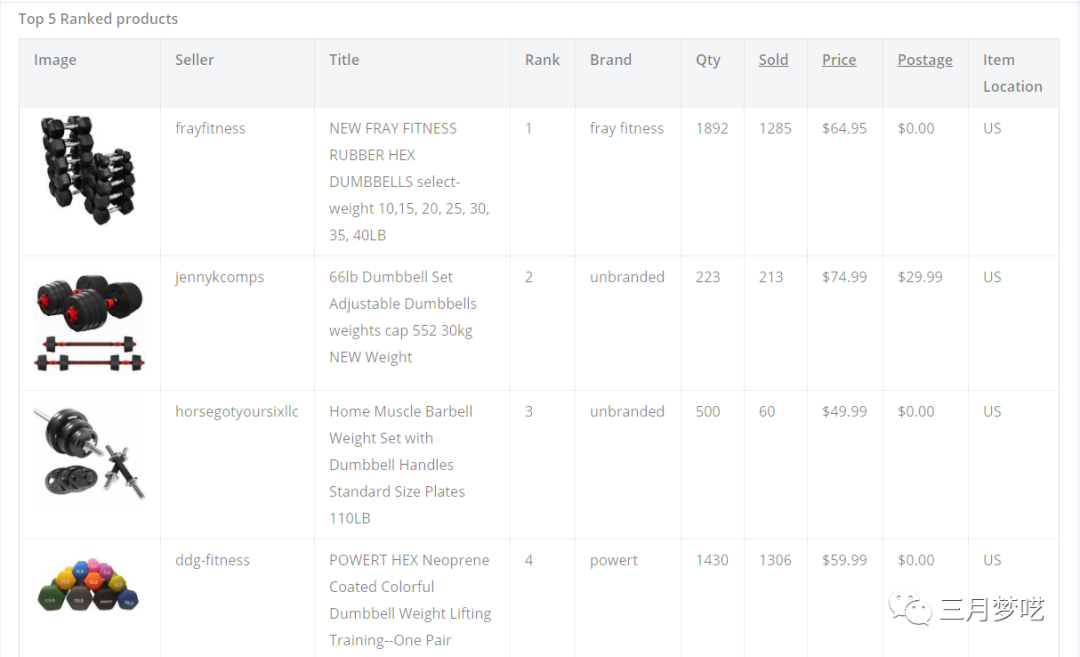Screen dimensions: 1080x657
Task: Sort table by Sold column header
Action: tap(773, 60)
